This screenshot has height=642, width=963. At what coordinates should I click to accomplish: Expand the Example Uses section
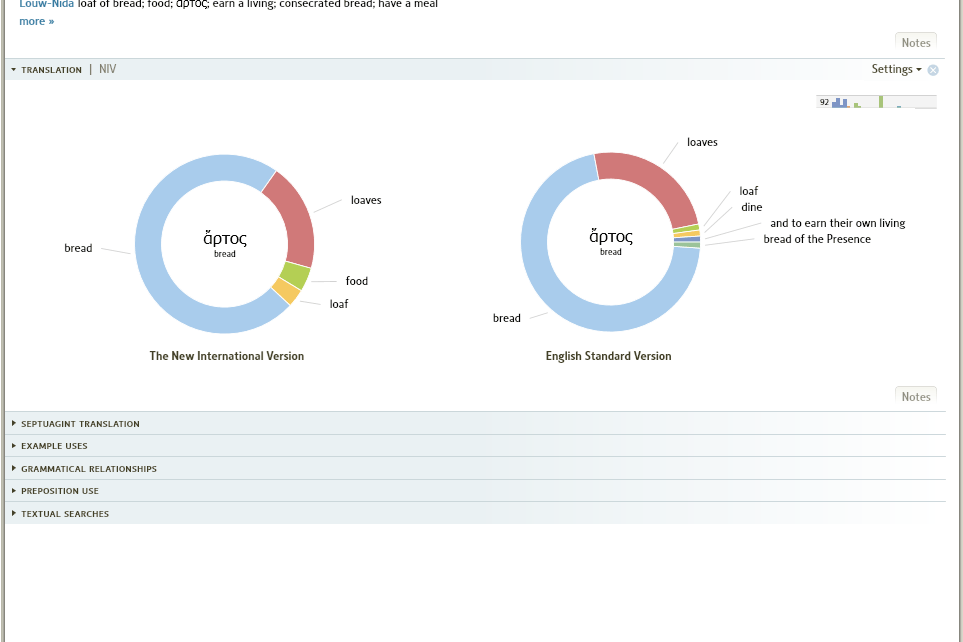pos(14,445)
